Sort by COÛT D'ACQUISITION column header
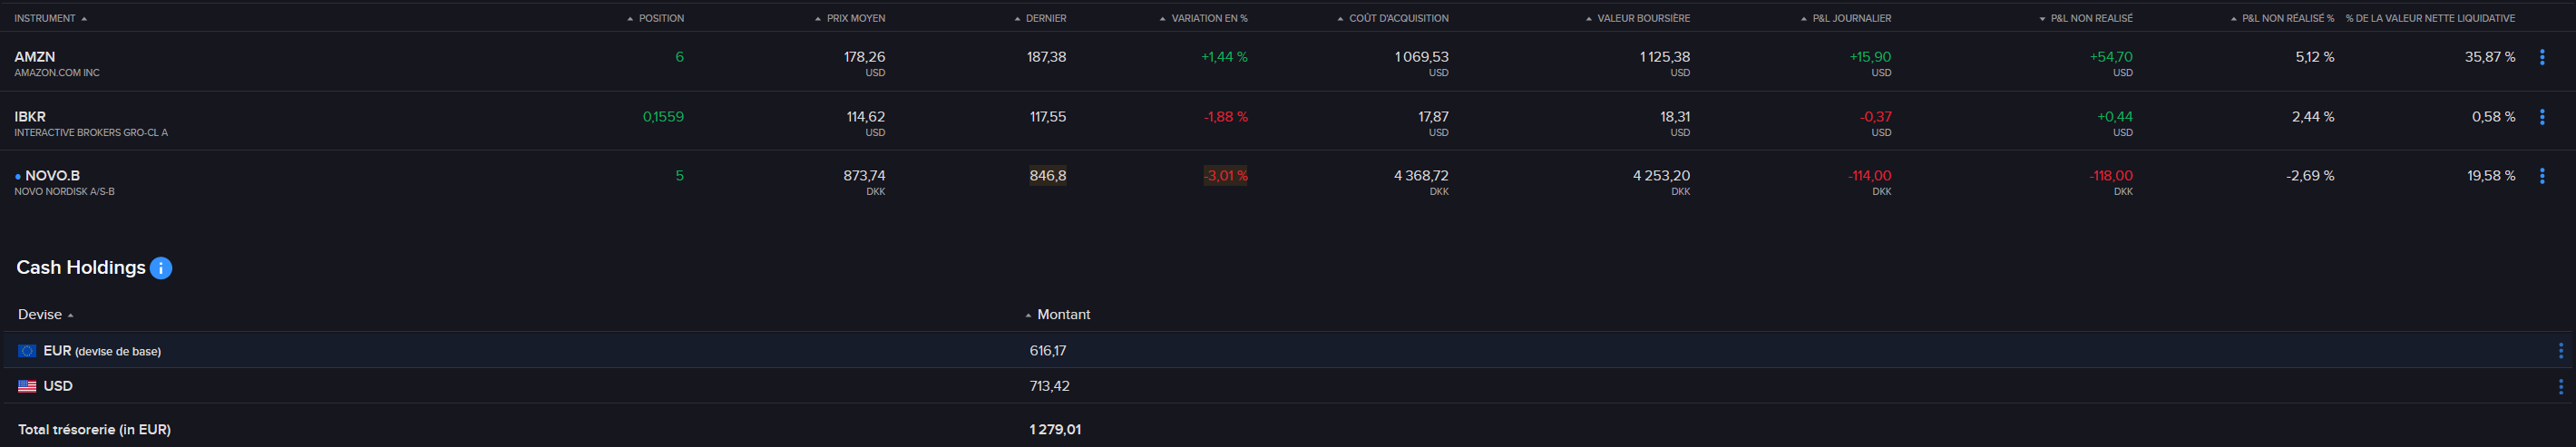The image size is (2576, 447). [1398, 18]
